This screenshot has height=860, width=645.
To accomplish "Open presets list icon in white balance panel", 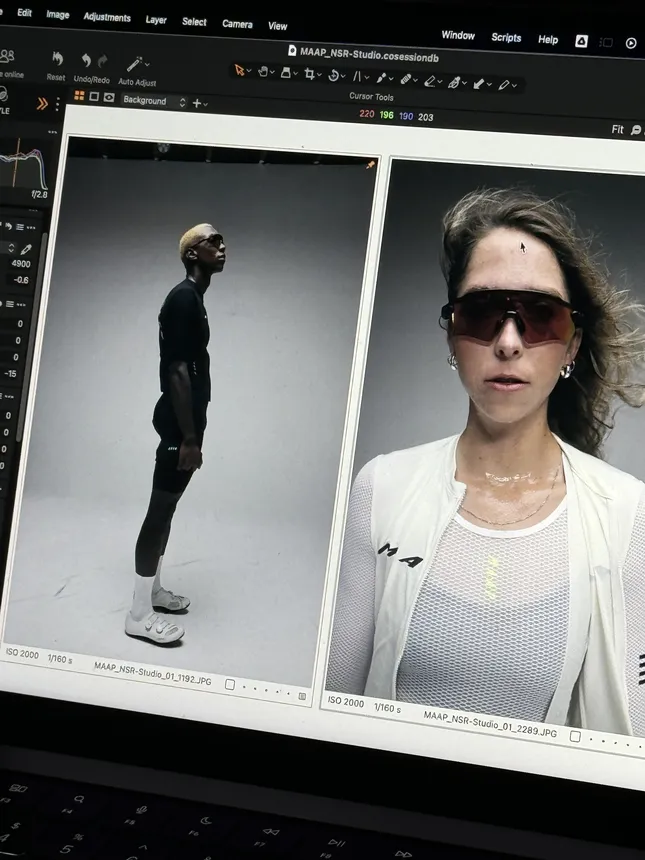I will tap(20, 227).
